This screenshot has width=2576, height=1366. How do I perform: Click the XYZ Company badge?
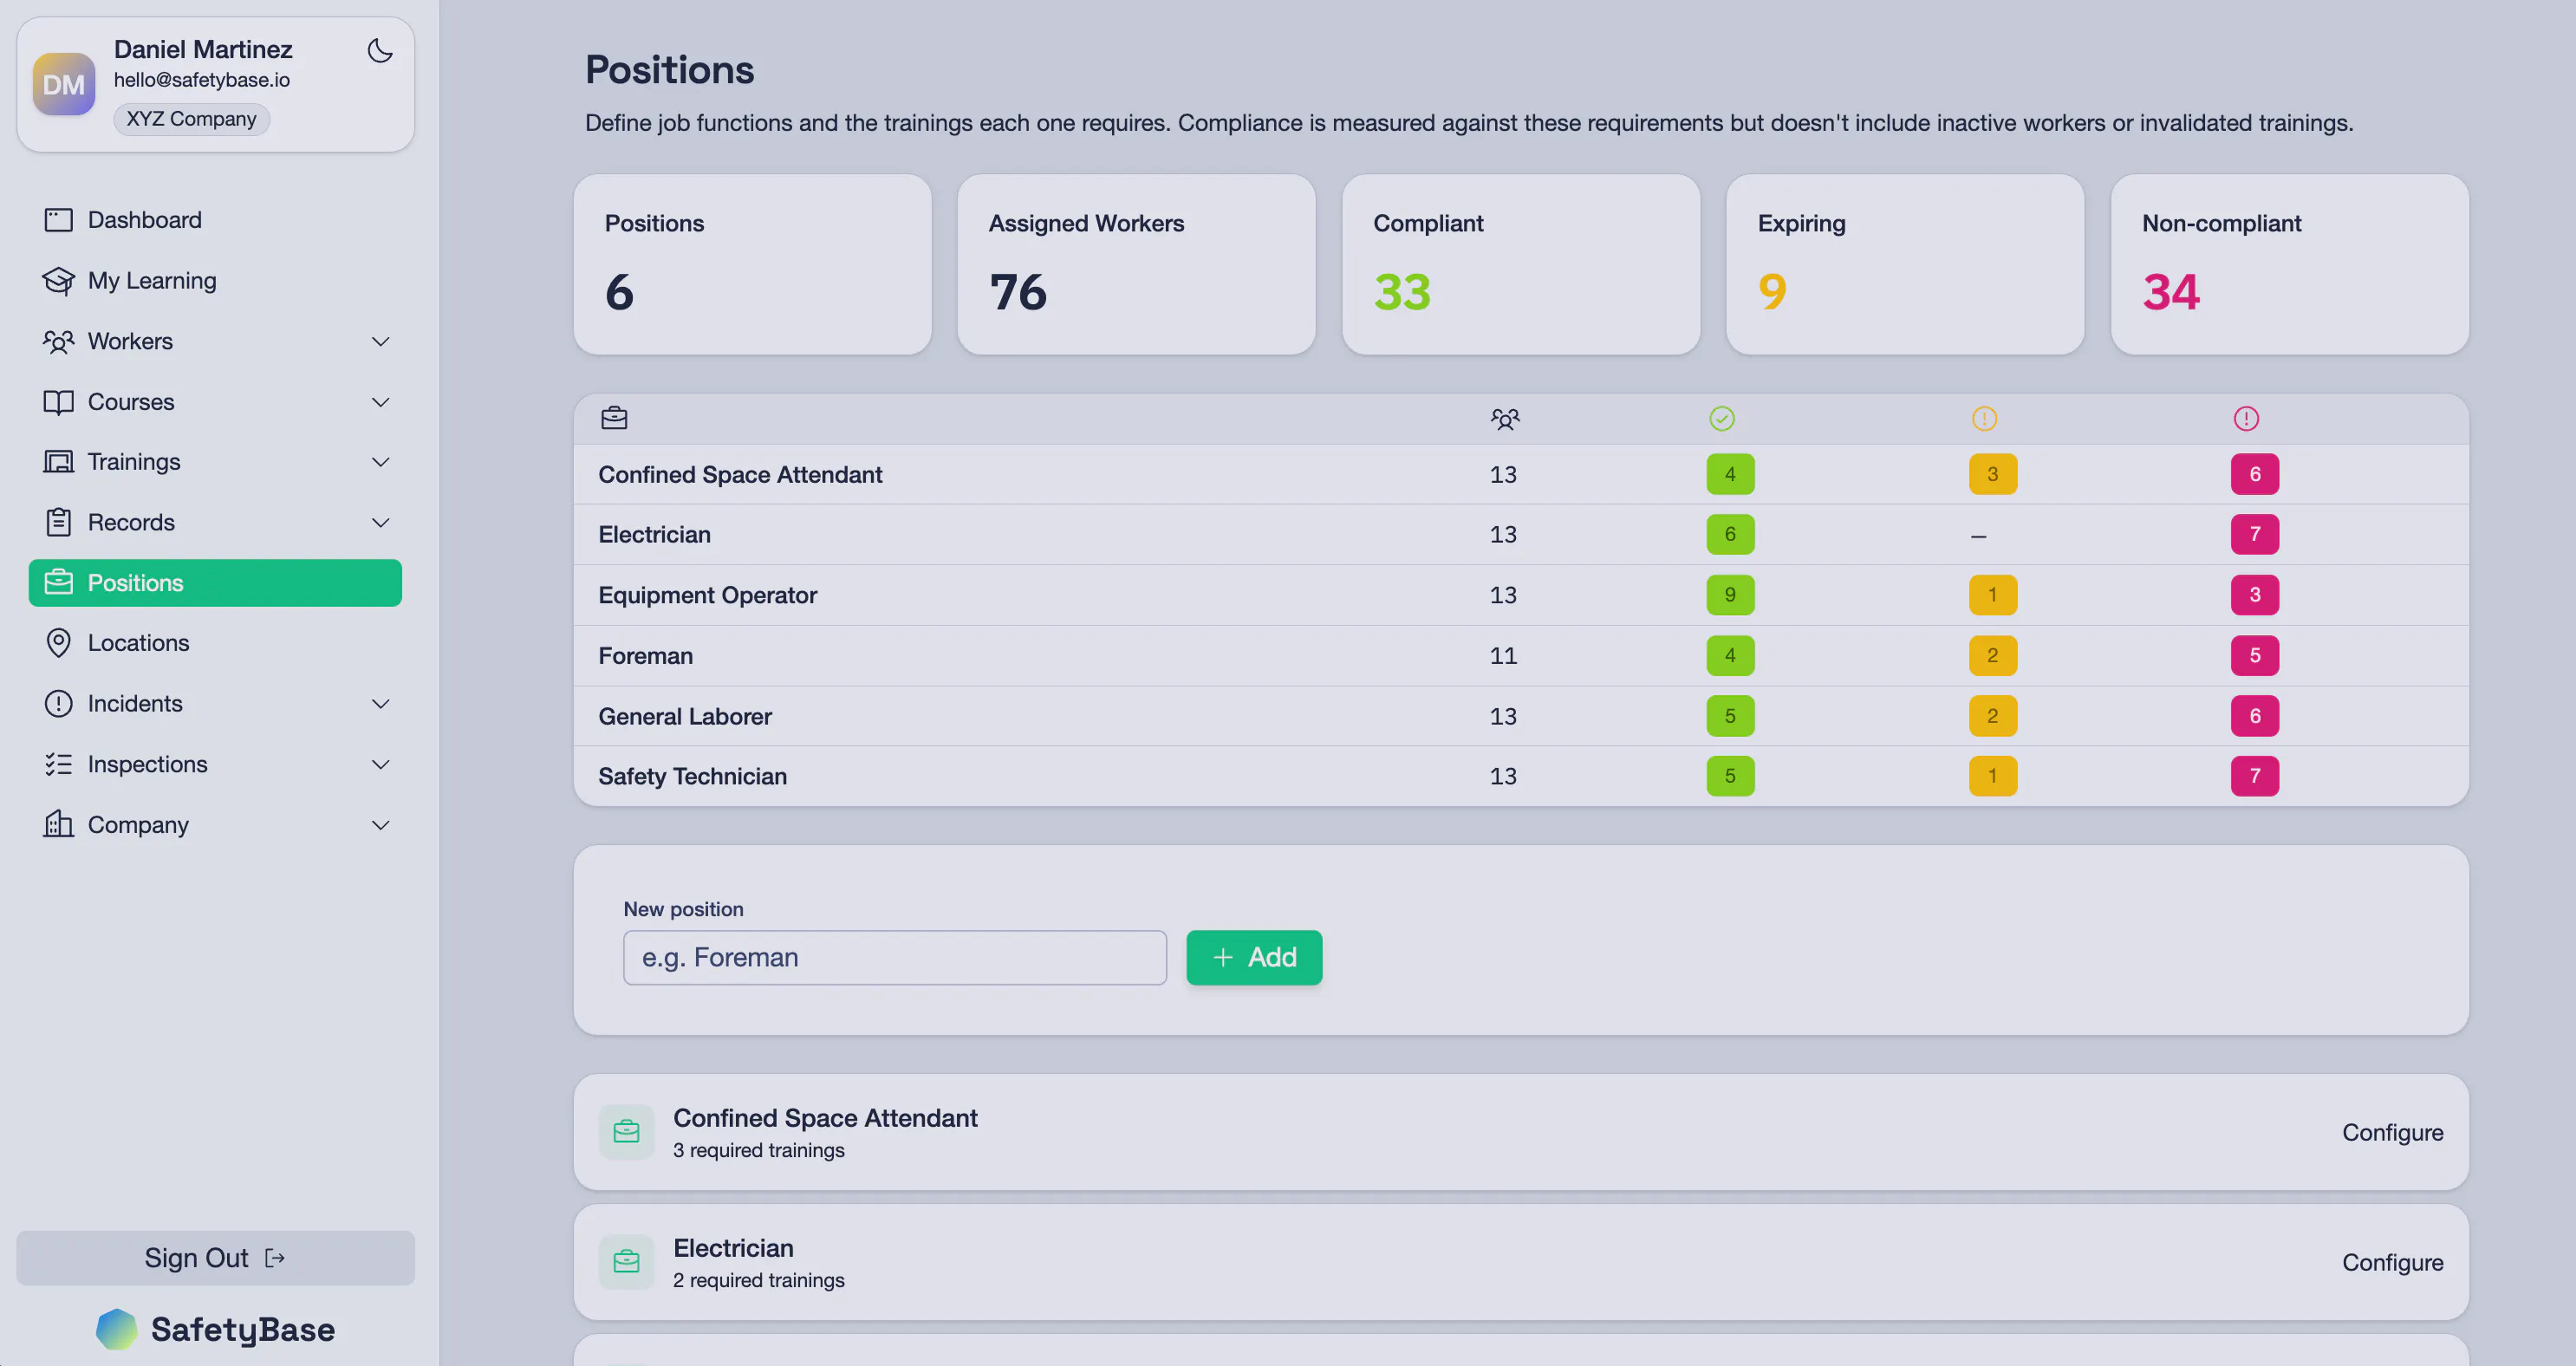coord(191,119)
